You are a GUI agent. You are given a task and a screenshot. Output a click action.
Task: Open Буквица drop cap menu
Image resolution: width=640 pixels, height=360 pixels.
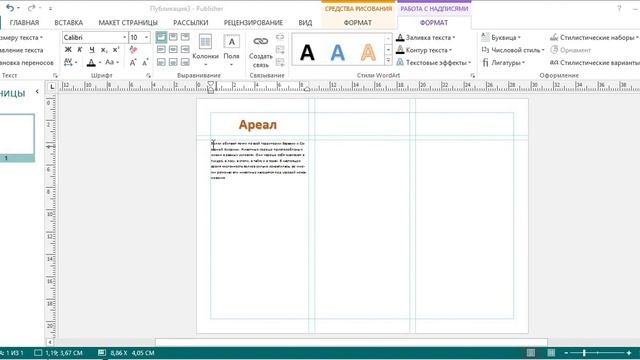pyautogui.click(x=501, y=38)
